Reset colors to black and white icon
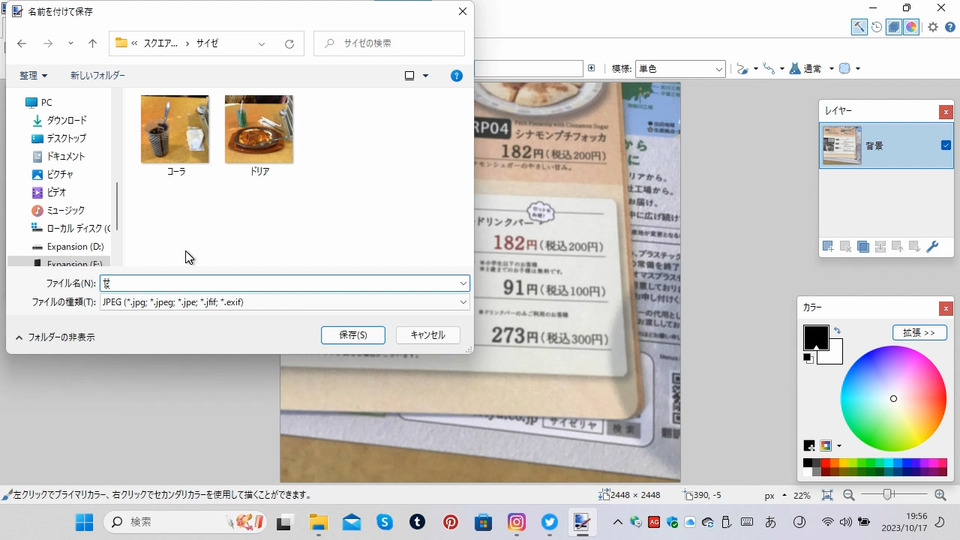This screenshot has height=540, width=960. (809, 358)
